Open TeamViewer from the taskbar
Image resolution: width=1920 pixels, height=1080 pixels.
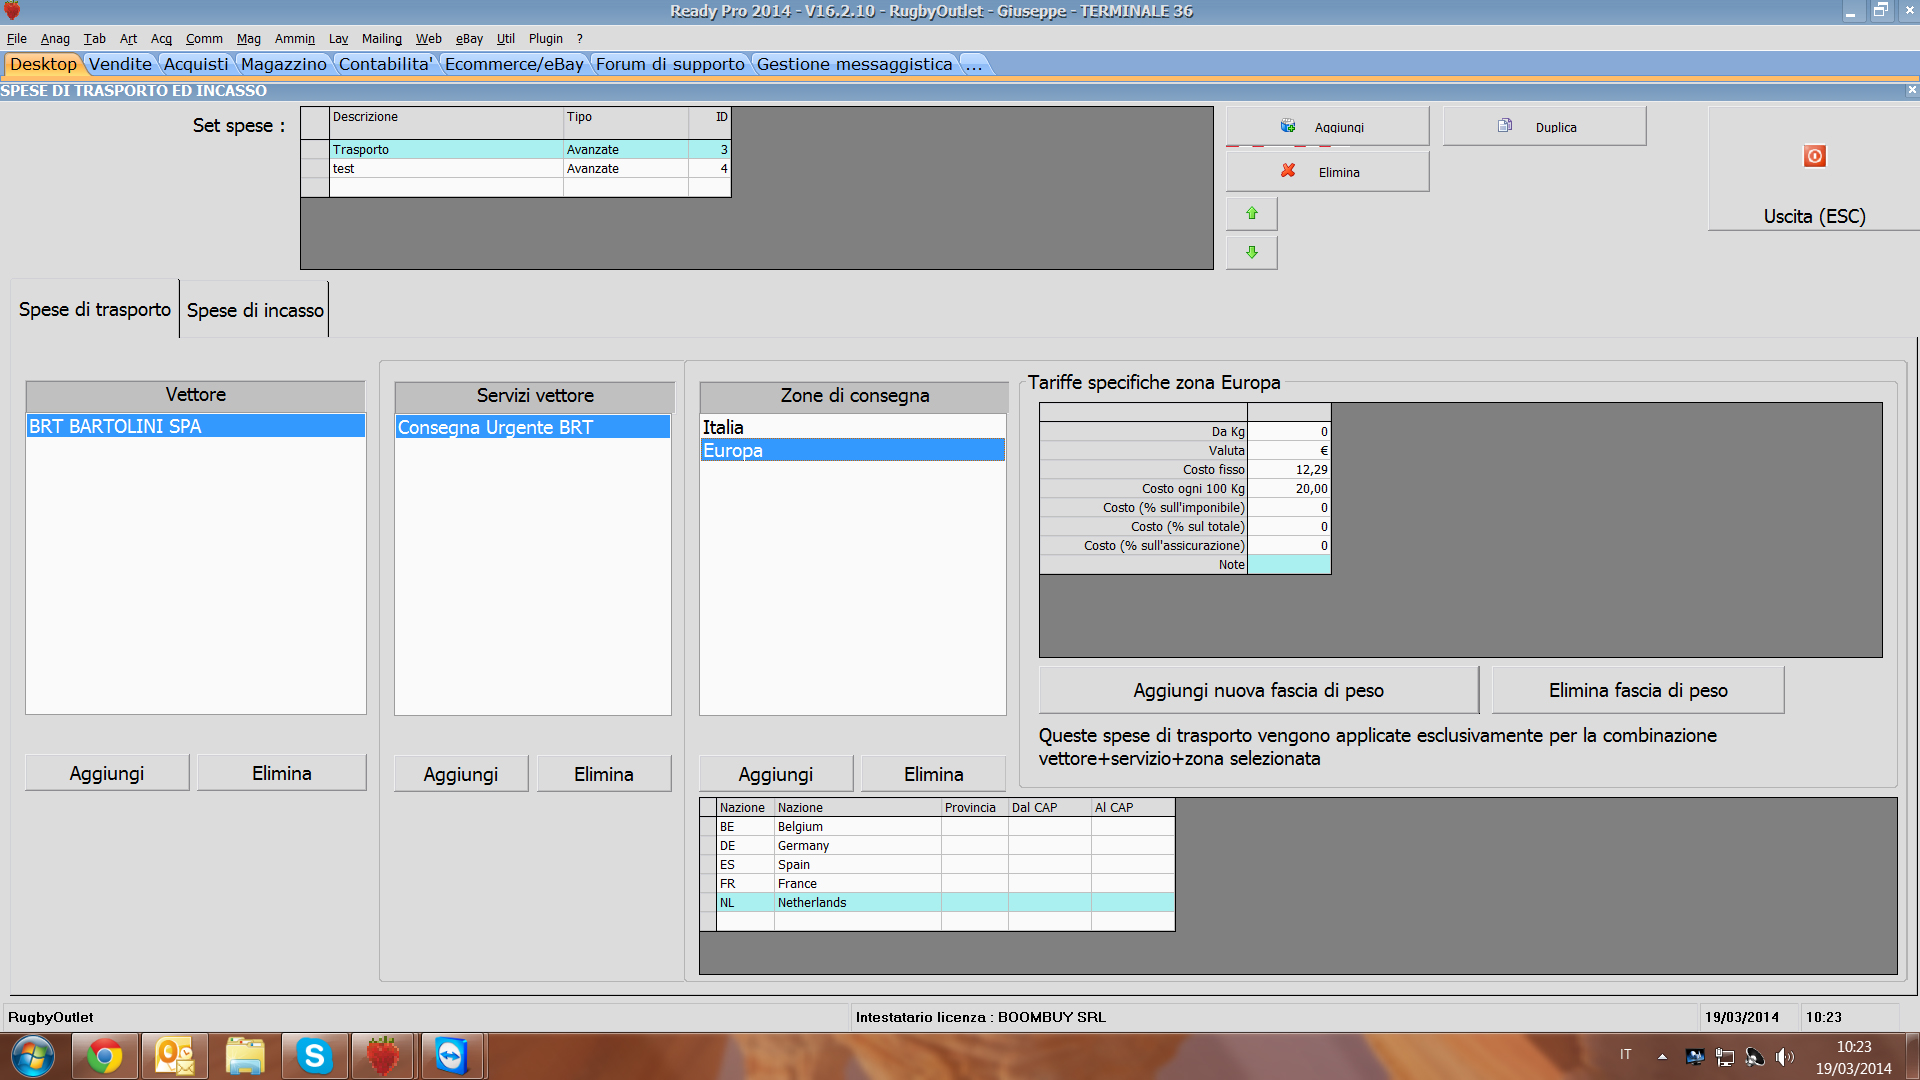[x=452, y=1056]
